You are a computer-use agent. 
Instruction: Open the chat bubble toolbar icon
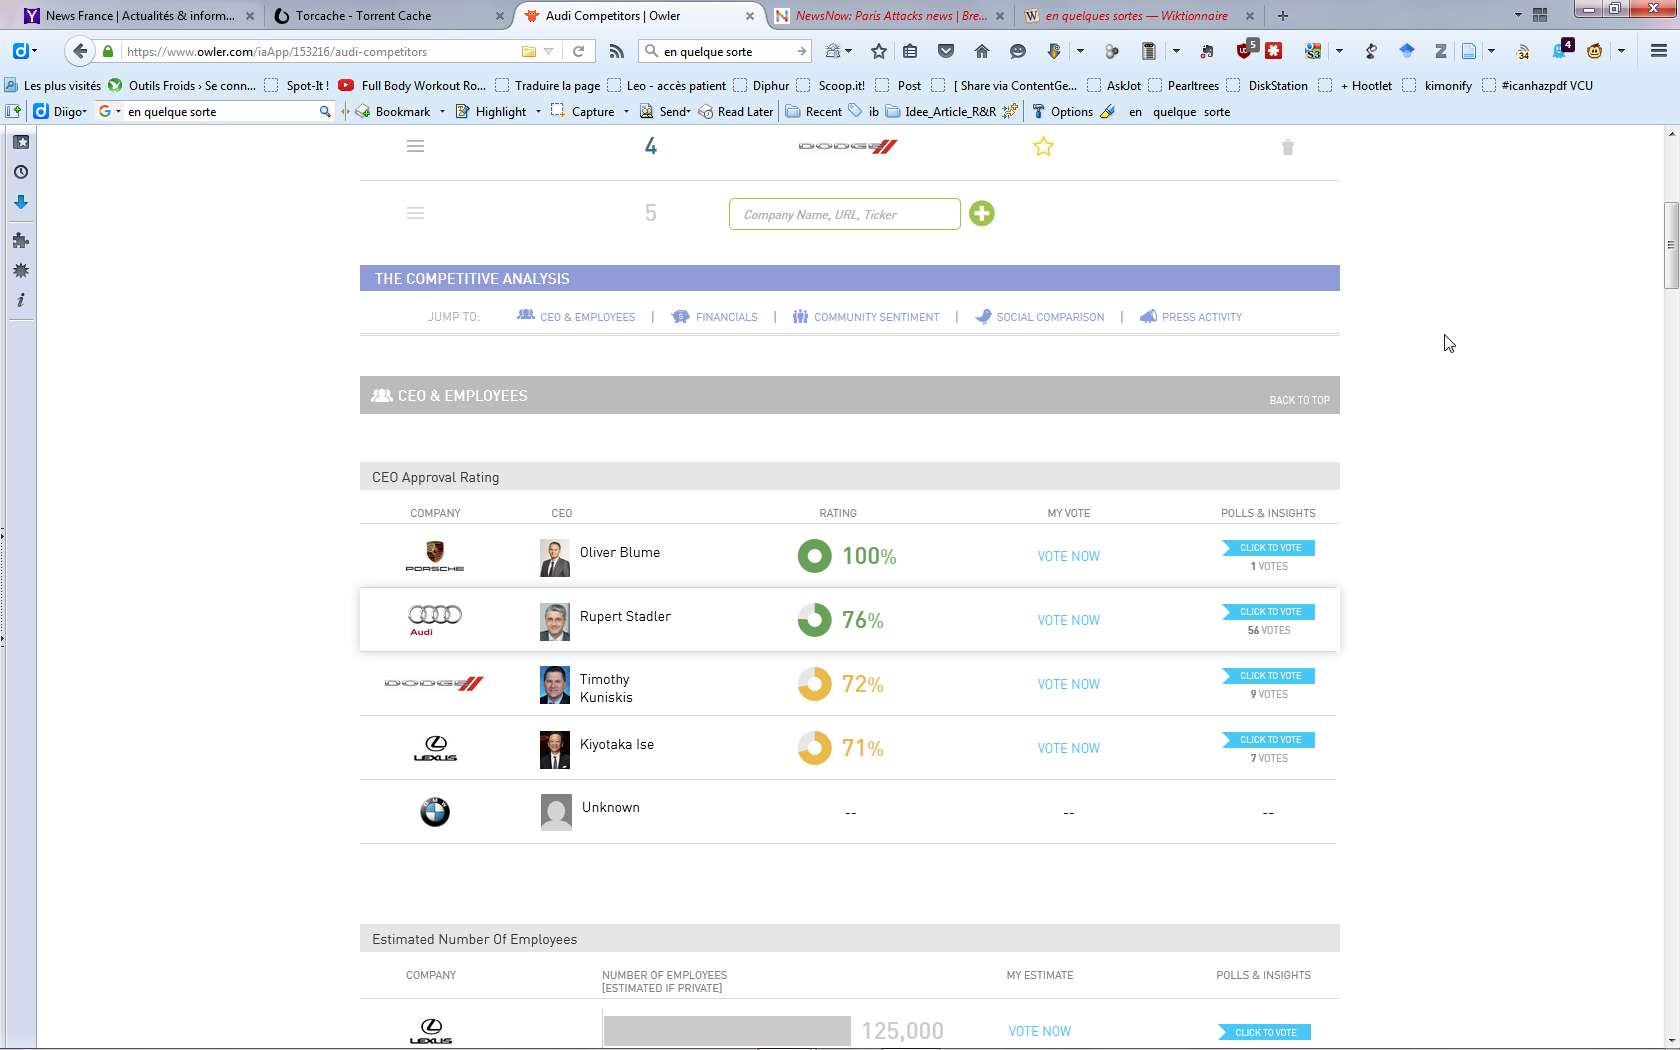coord(1018,51)
